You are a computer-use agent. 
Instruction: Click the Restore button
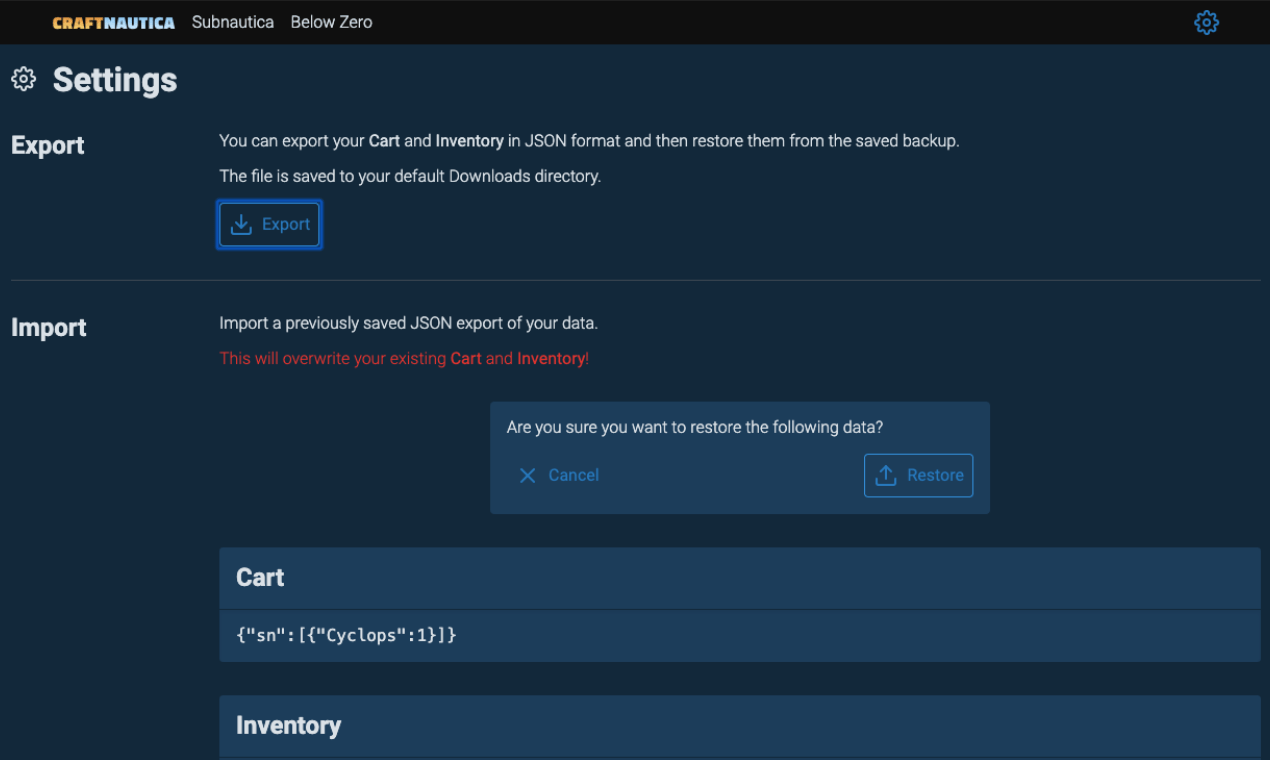coord(918,475)
